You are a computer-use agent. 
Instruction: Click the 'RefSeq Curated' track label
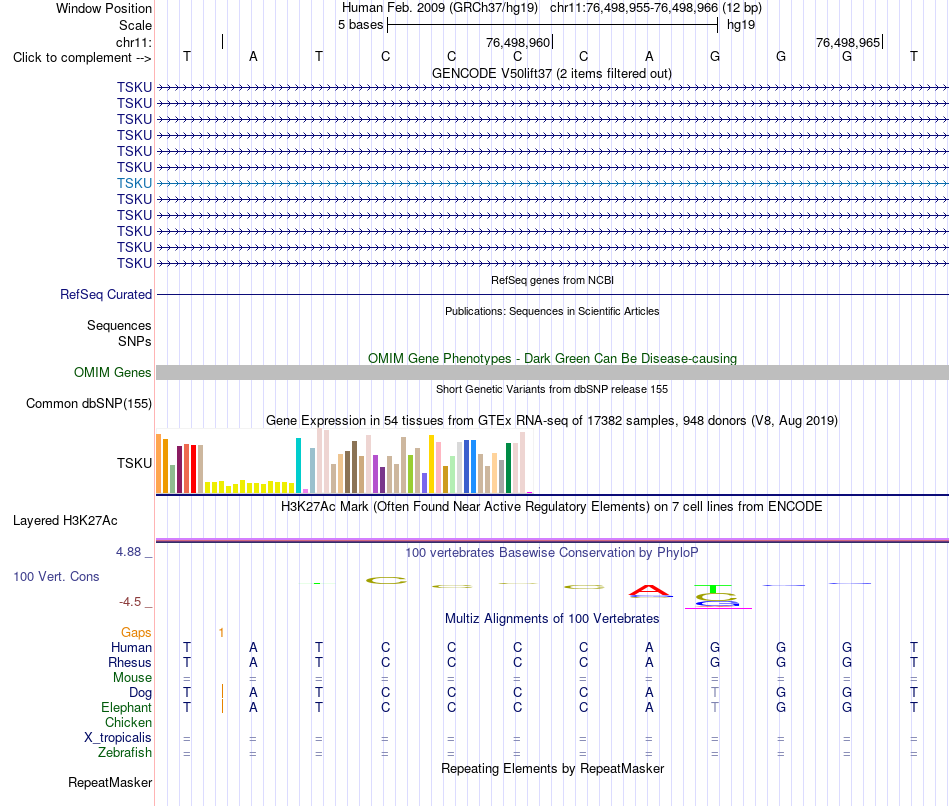click(106, 295)
